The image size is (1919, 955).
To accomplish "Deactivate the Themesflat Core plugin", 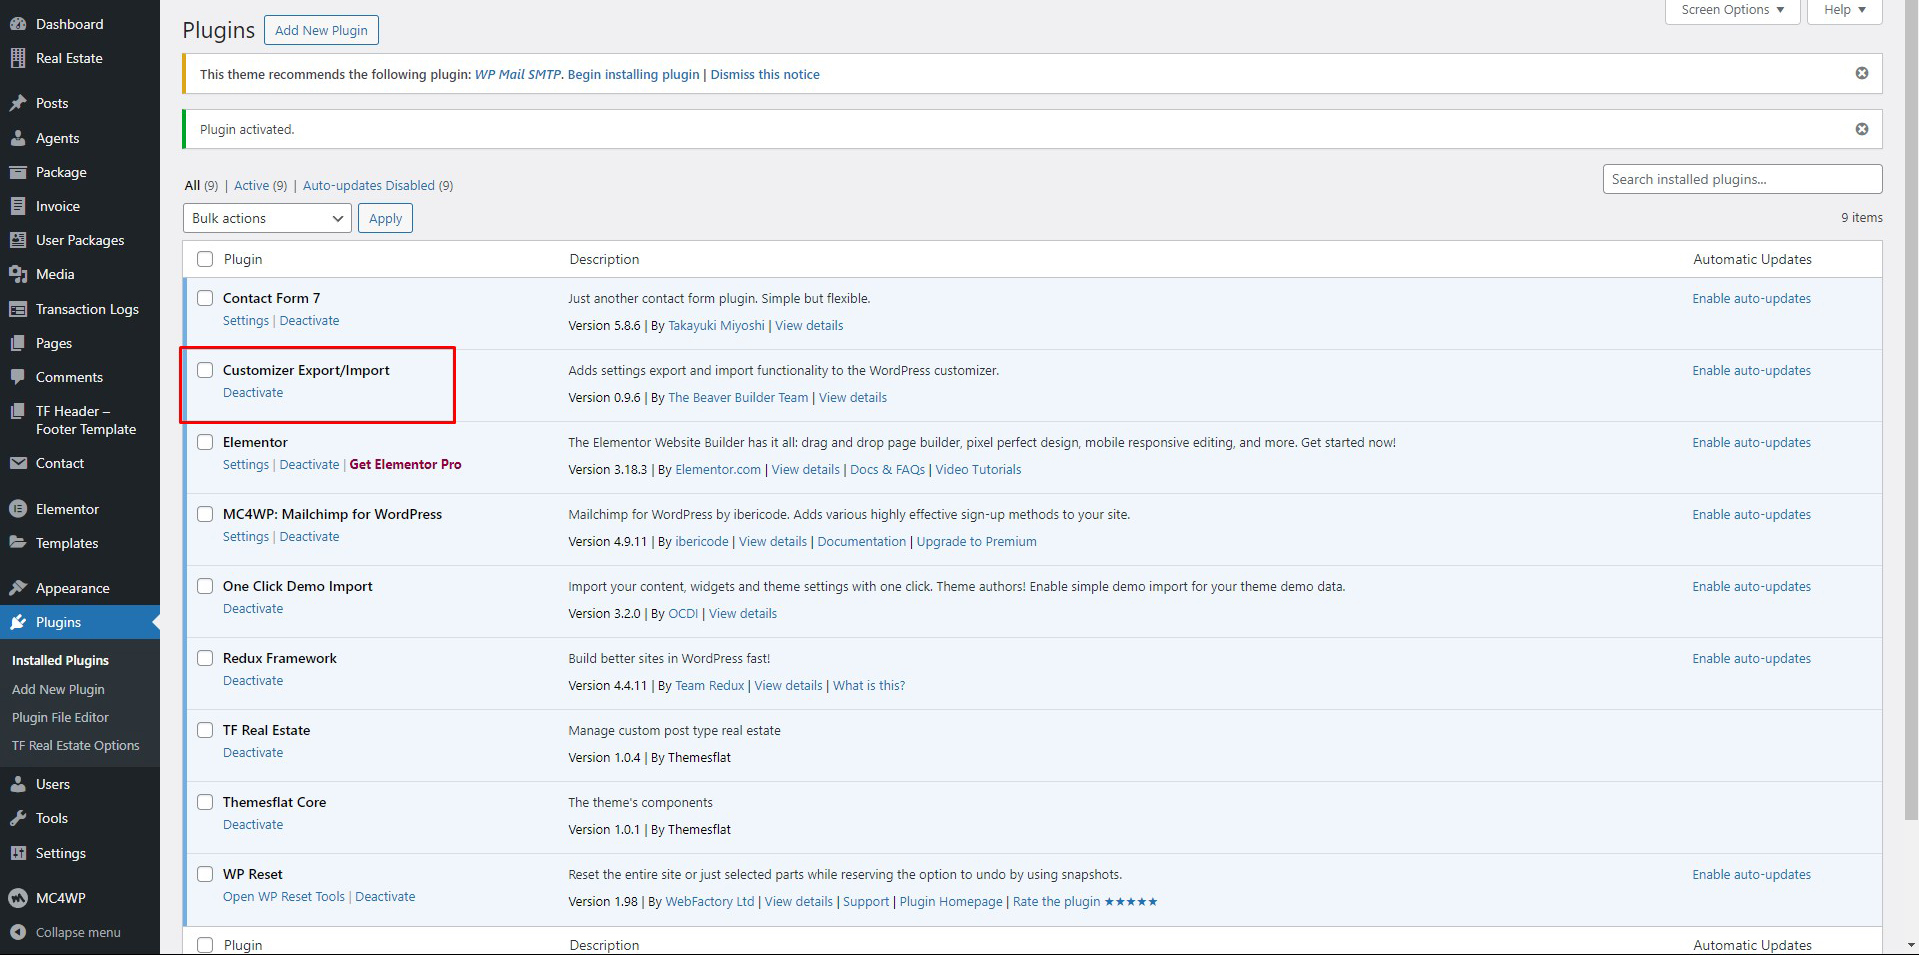I will pos(253,824).
